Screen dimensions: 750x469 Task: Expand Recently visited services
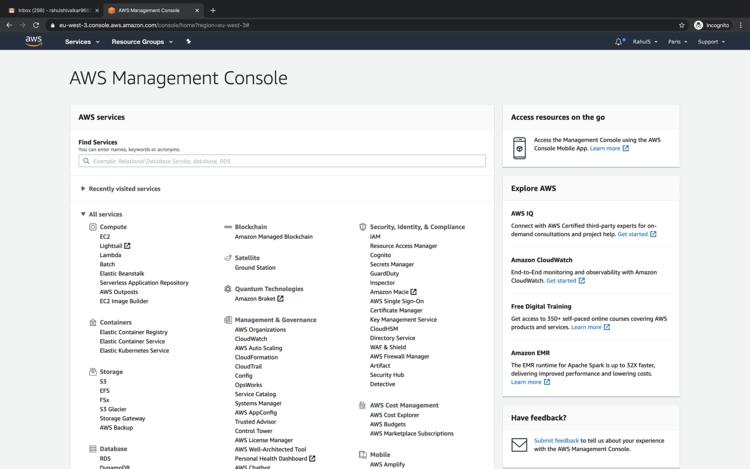coord(121,189)
